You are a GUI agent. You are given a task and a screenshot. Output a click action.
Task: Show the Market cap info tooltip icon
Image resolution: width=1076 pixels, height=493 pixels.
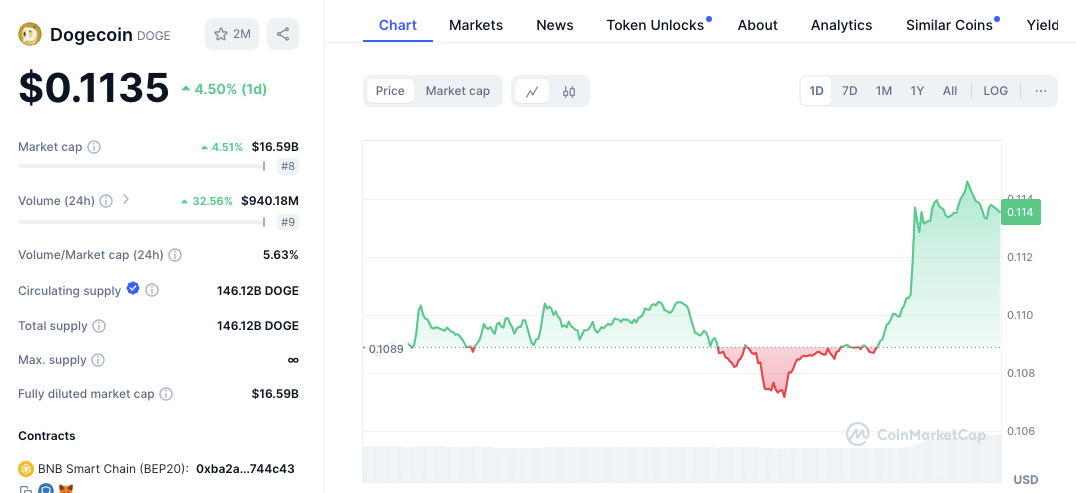[x=94, y=147]
